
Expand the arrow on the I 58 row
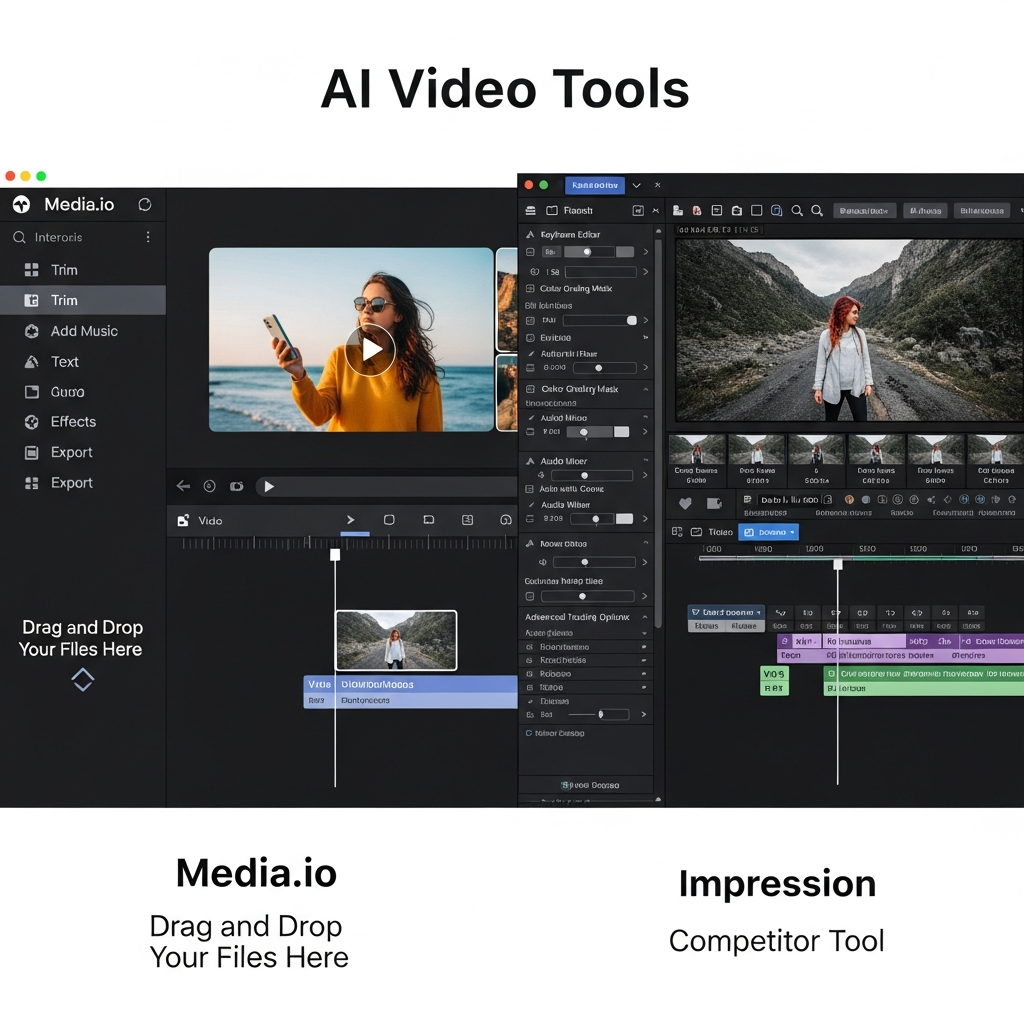(x=645, y=272)
